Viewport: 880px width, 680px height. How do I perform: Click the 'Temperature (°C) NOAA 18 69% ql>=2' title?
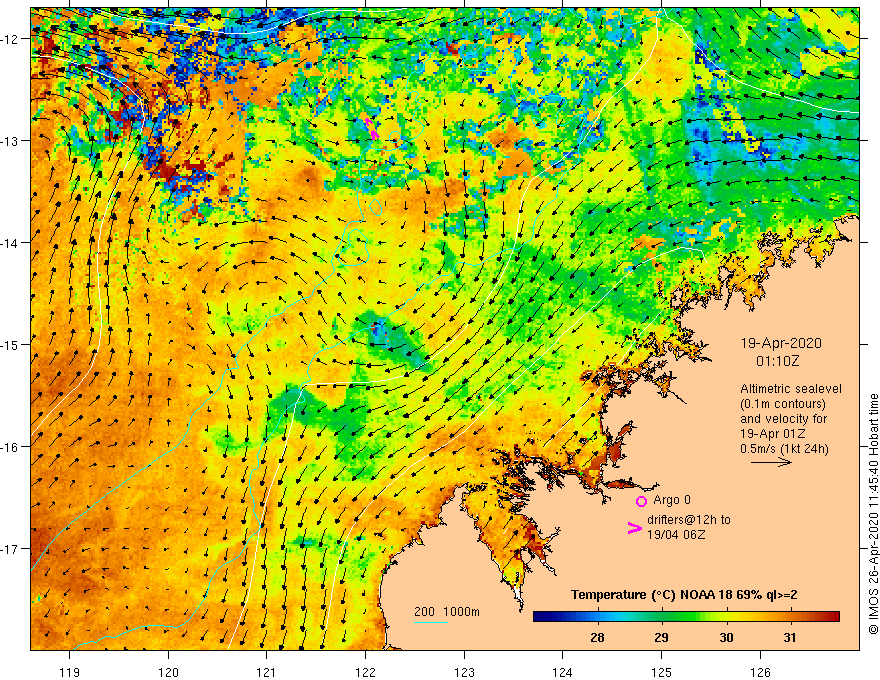pos(684,595)
